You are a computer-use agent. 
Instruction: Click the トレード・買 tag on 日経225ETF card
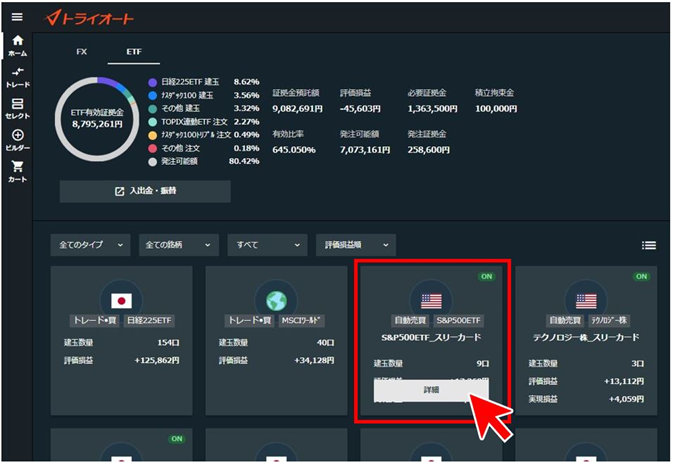94,320
